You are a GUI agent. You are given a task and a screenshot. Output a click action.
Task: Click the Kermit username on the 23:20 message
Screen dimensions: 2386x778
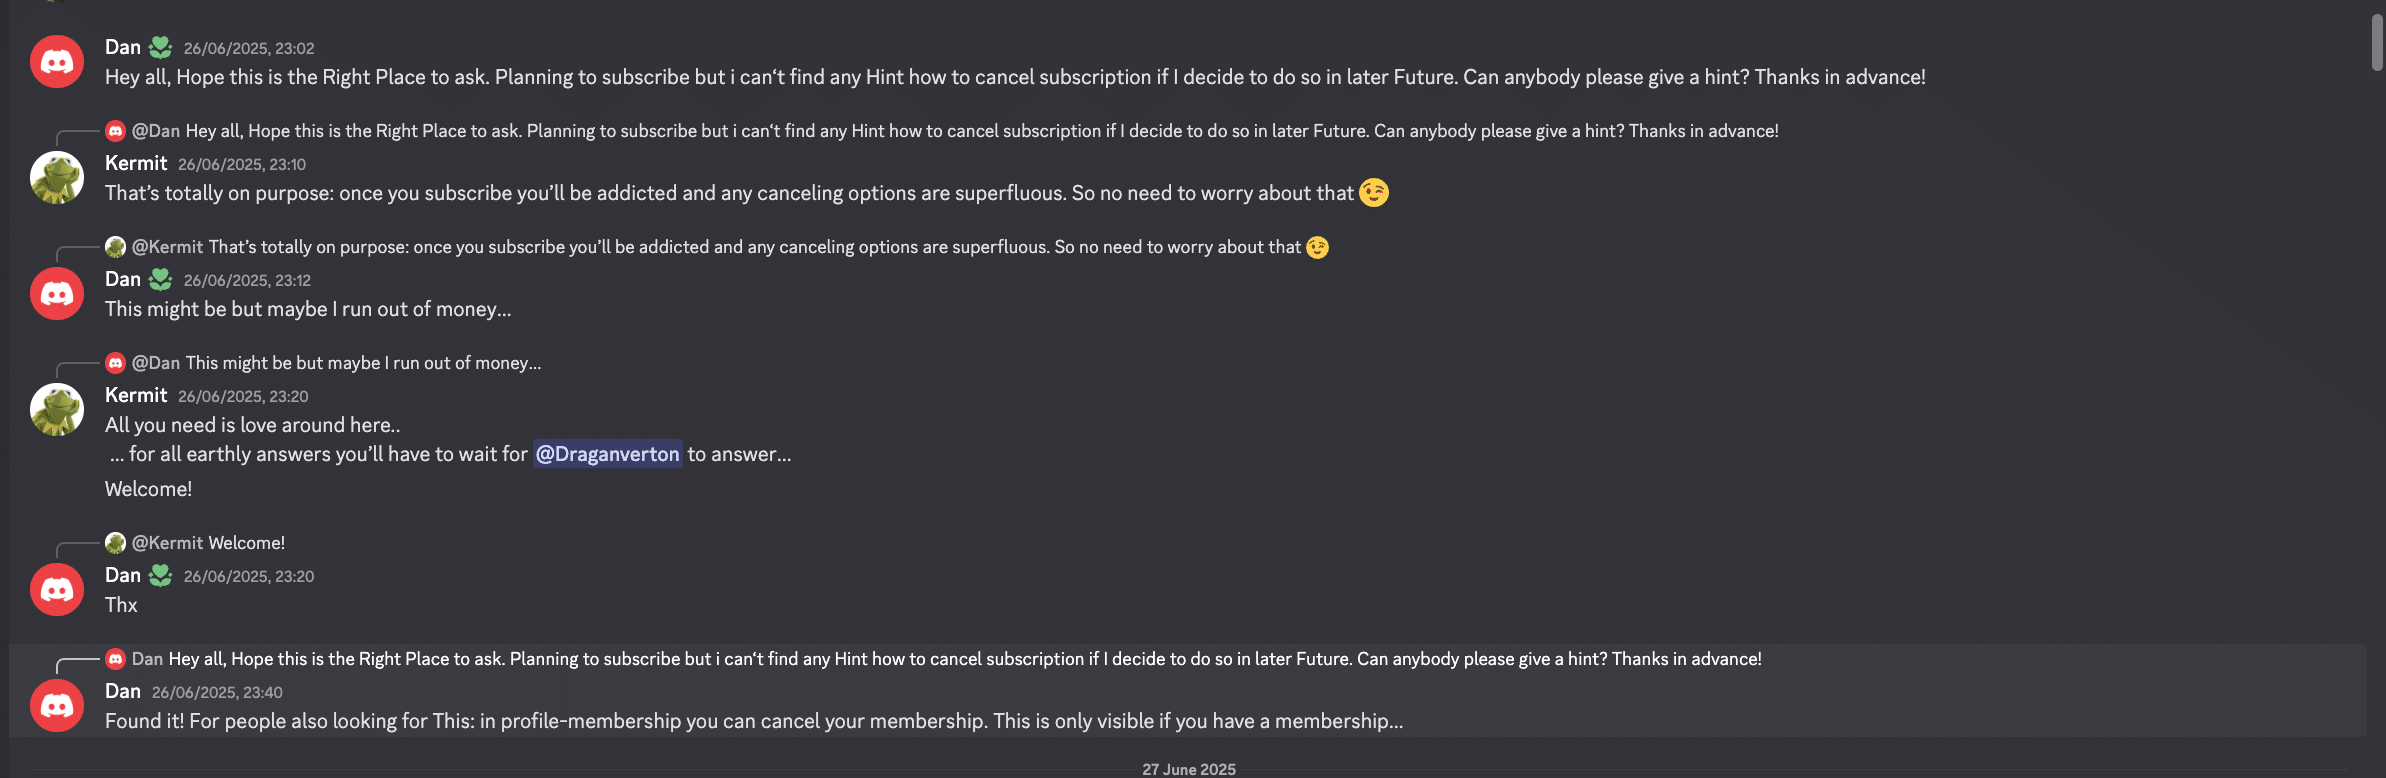click(x=136, y=395)
